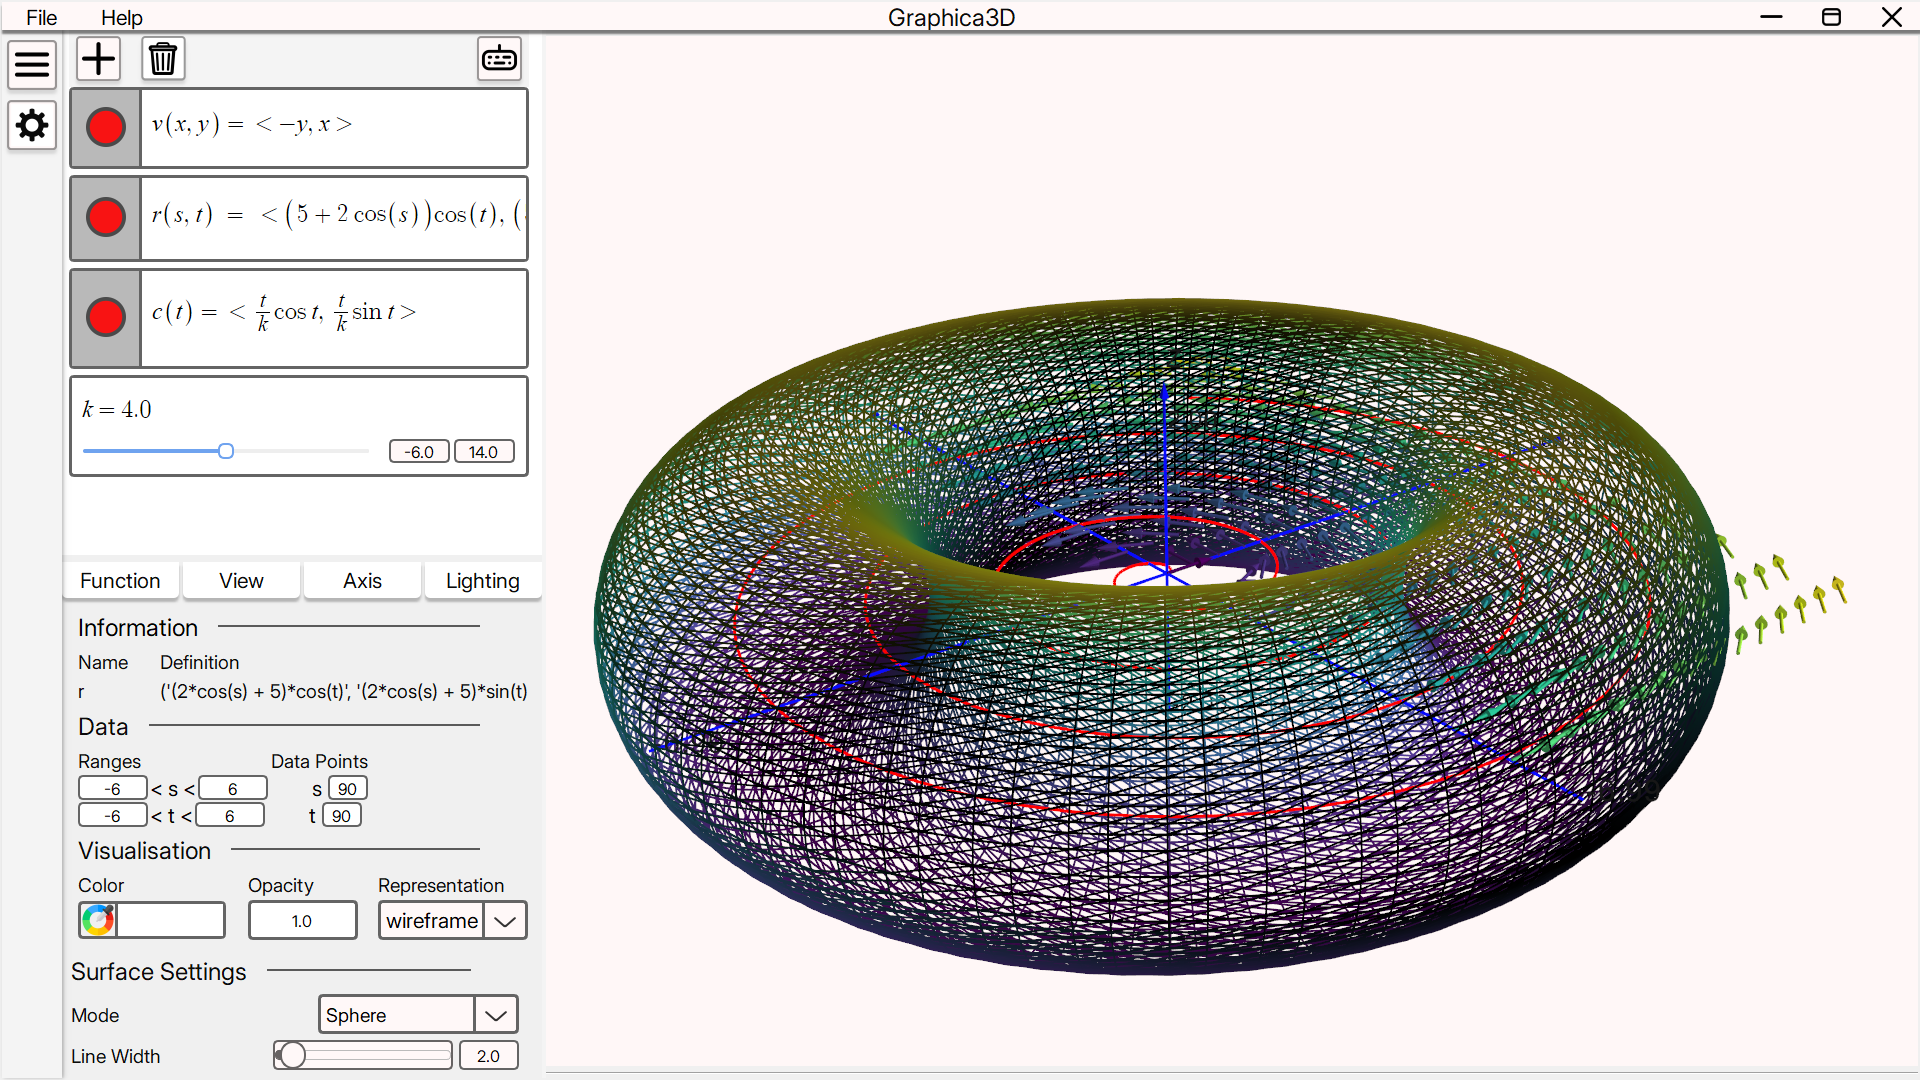Maximize the Graphica3D window
The height and width of the screenshot is (1080, 1920).
(1831, 17)
